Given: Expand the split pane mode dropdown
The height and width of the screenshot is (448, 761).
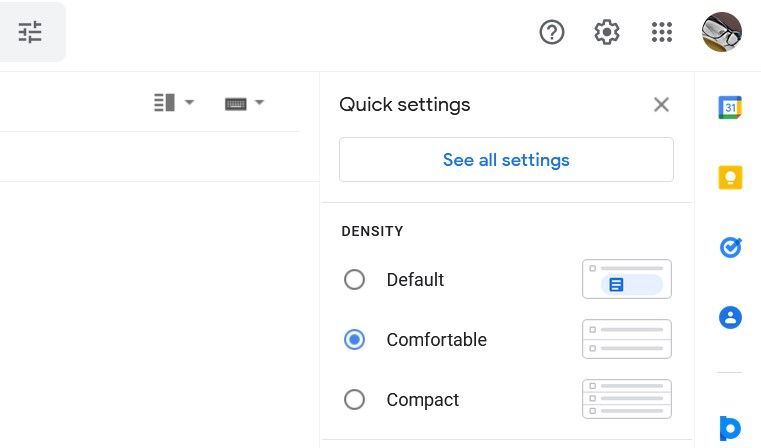Looking at the screenshot, I should (174, 102).
